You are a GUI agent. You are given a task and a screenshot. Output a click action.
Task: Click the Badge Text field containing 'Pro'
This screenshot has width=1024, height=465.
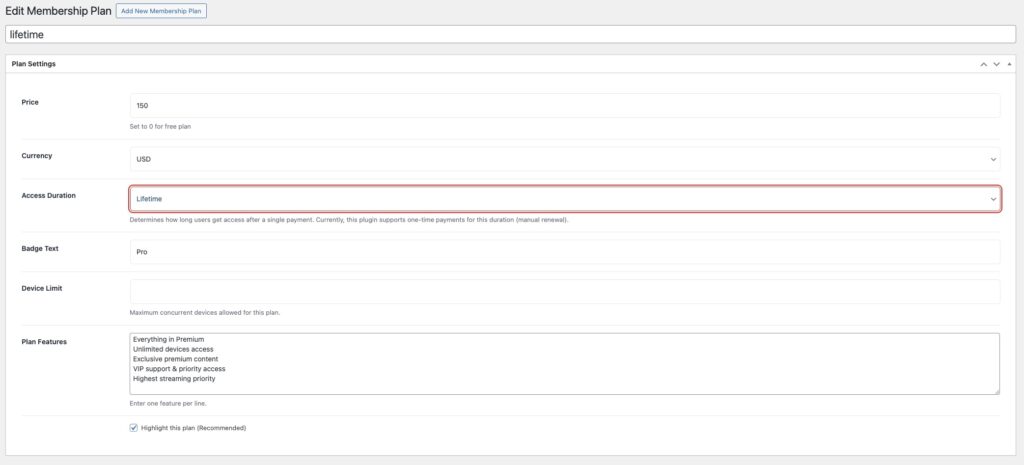[x=564, y=251]
